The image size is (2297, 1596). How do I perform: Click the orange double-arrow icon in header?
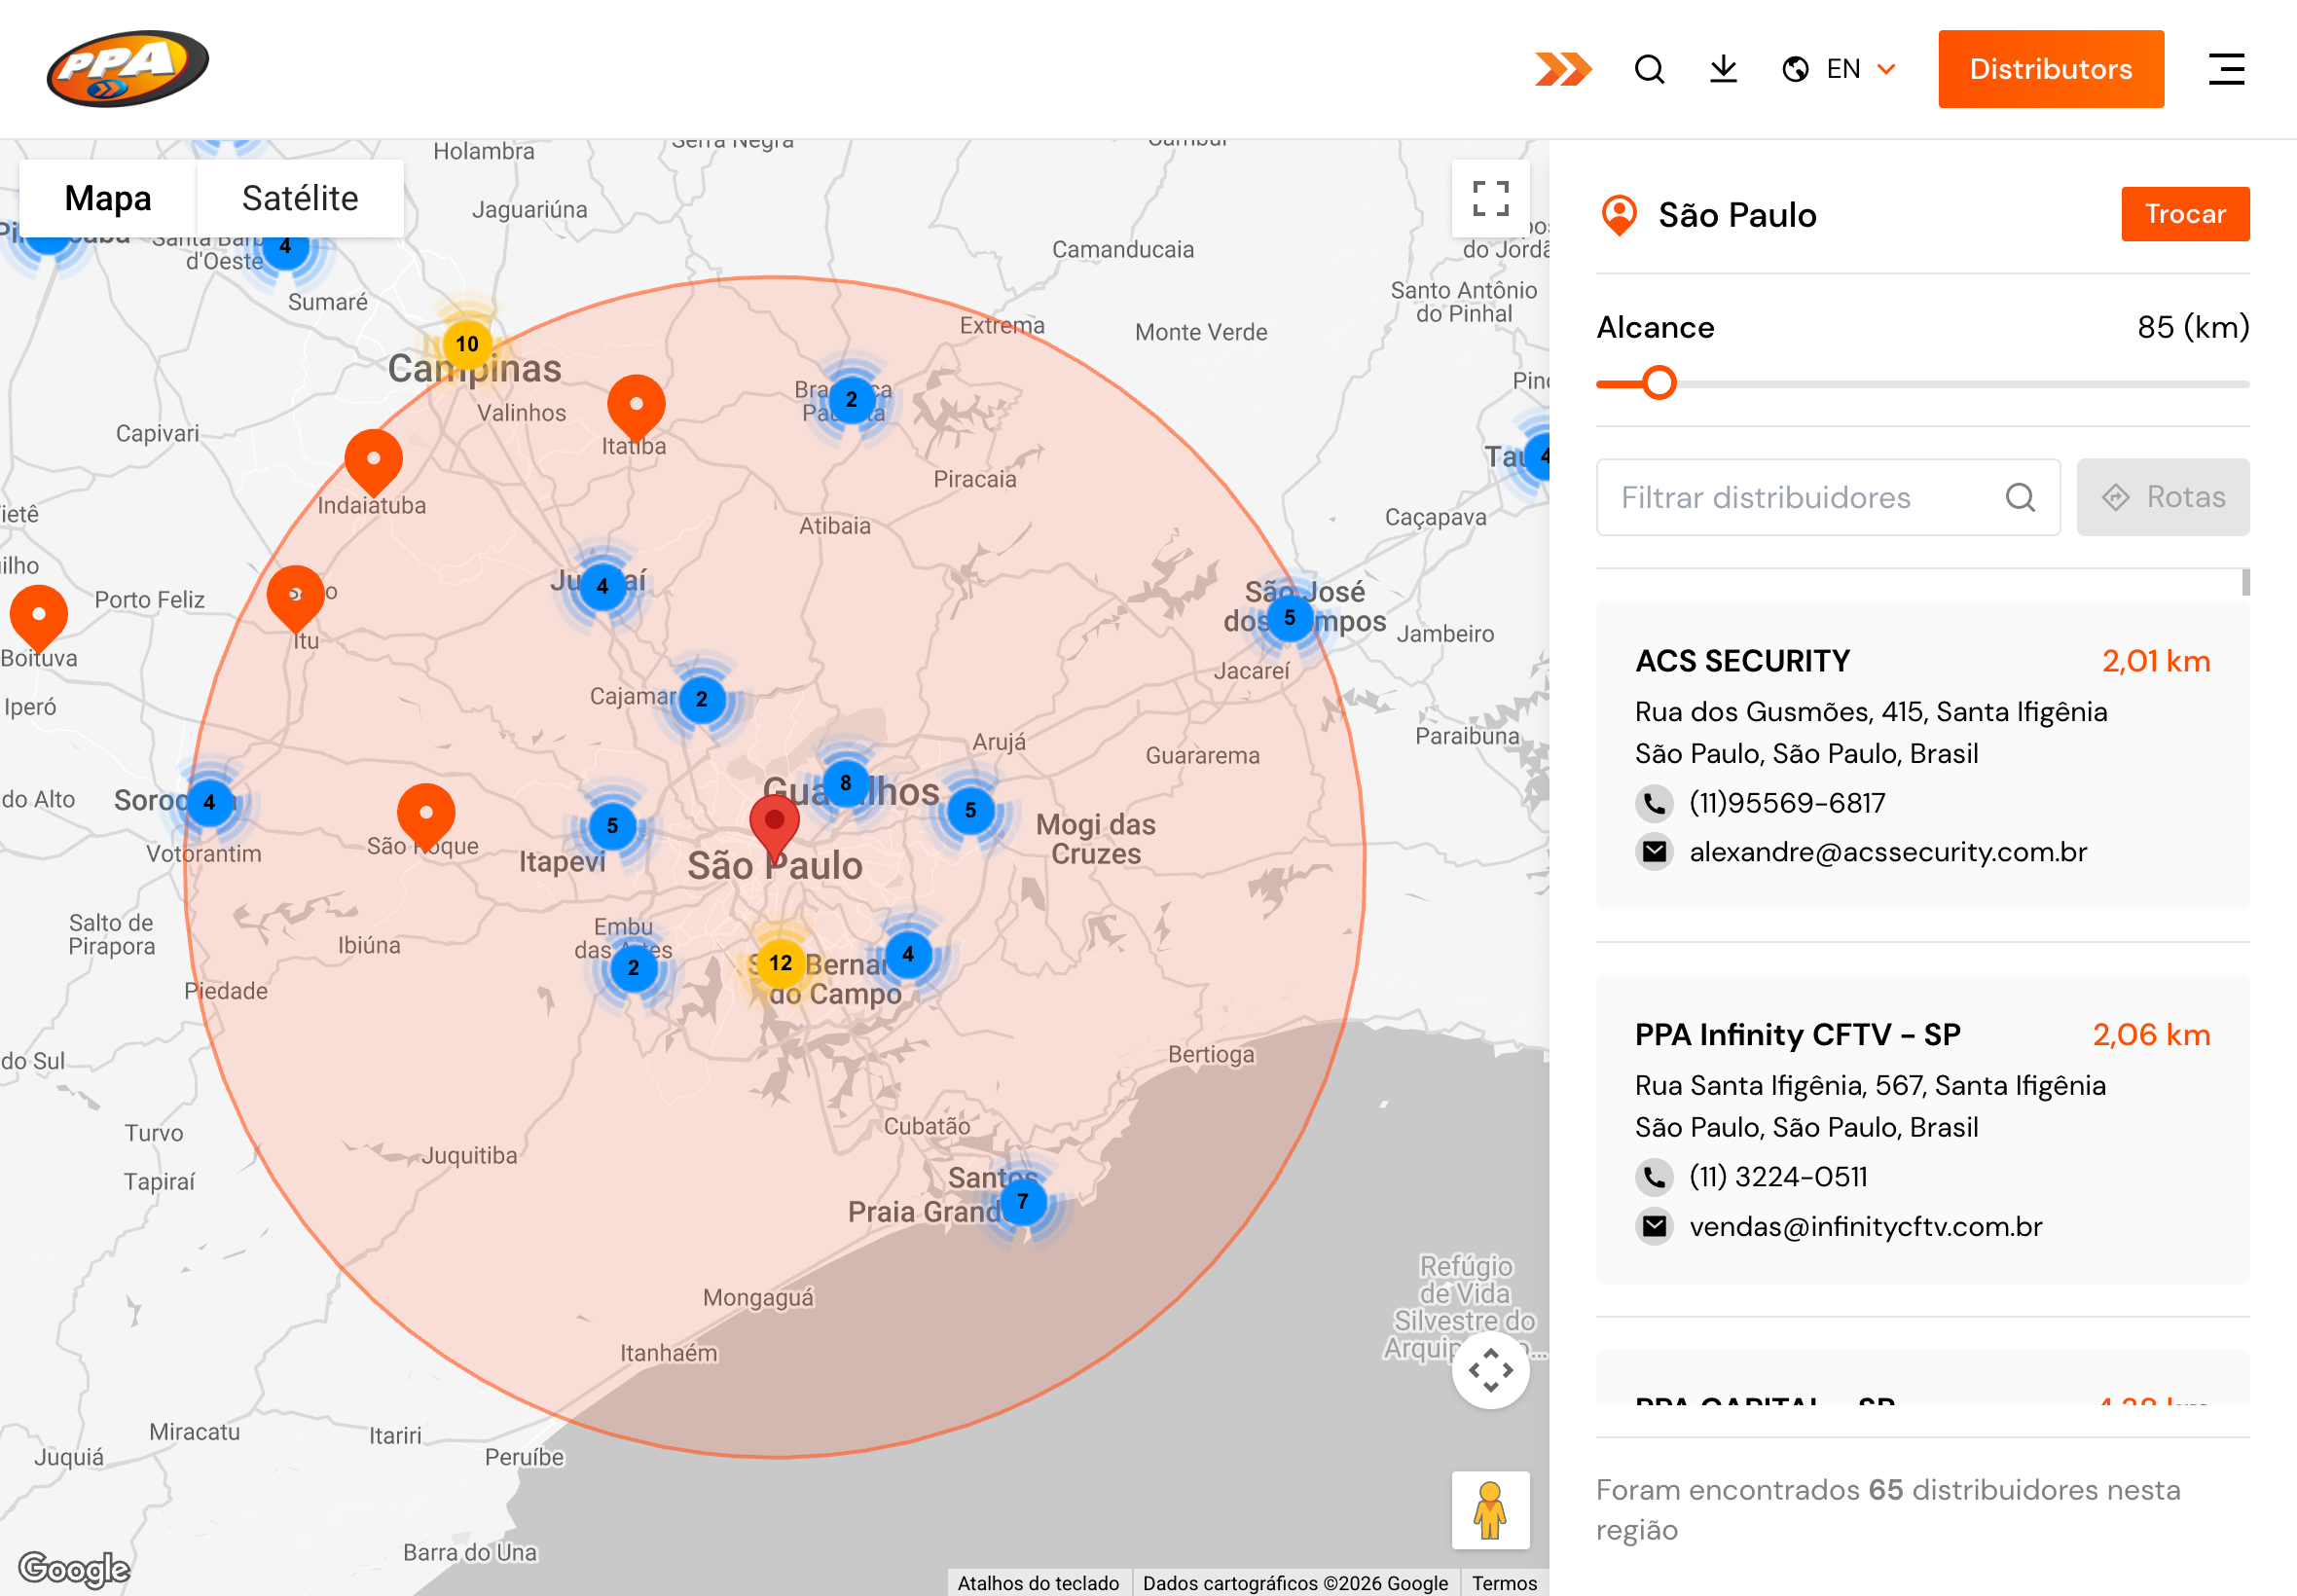(1563, 69)
